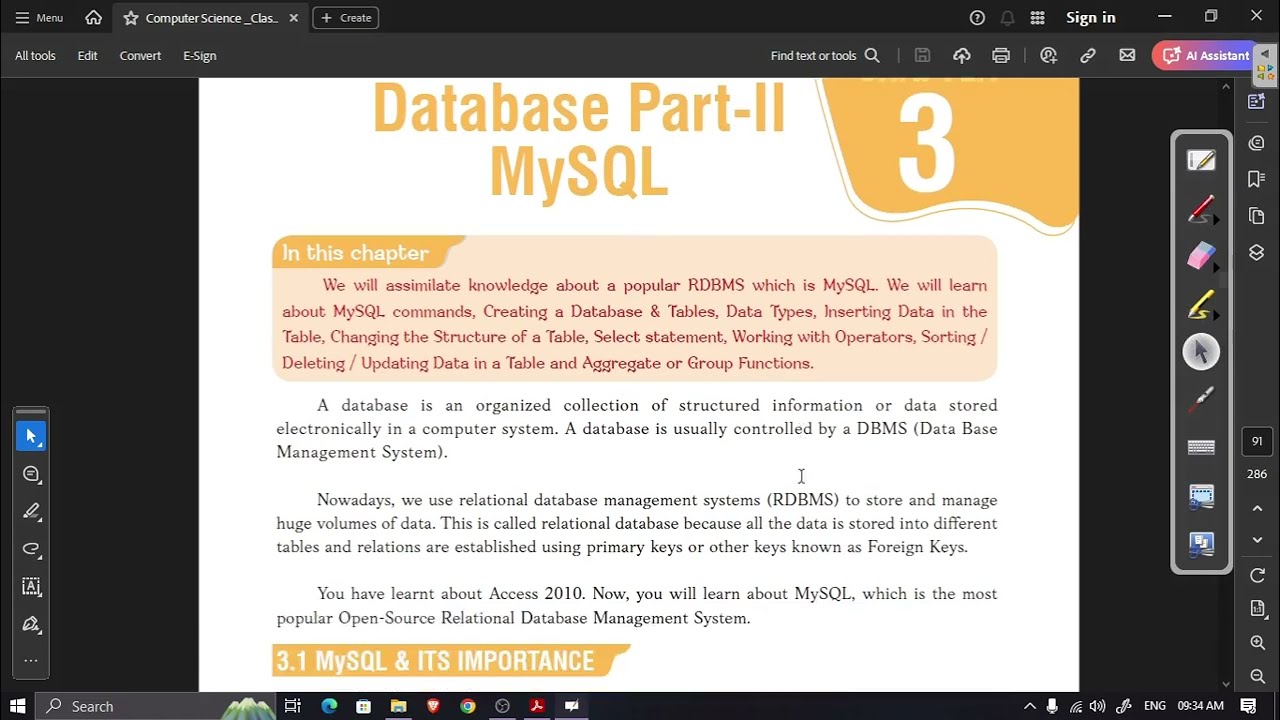Copy a link to the file
The height and width of the screenshot is (720, 1280).
coord(1088,56)
